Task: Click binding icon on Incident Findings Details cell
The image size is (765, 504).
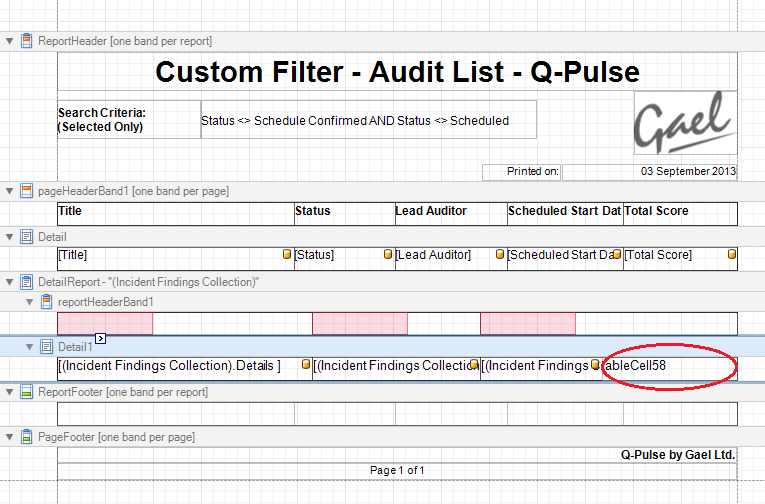Action: [x=306, y=364]
